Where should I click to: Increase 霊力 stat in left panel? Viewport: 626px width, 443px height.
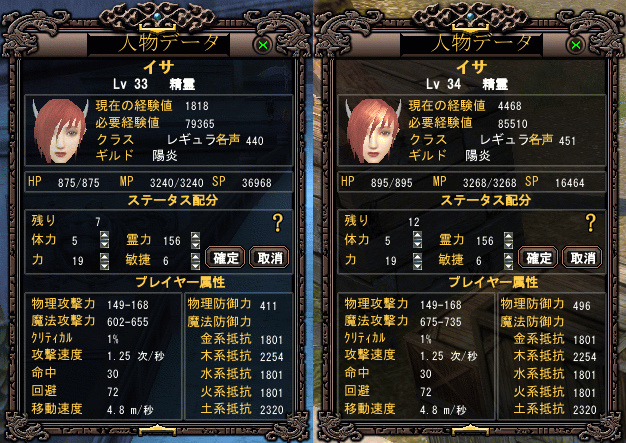195,235
